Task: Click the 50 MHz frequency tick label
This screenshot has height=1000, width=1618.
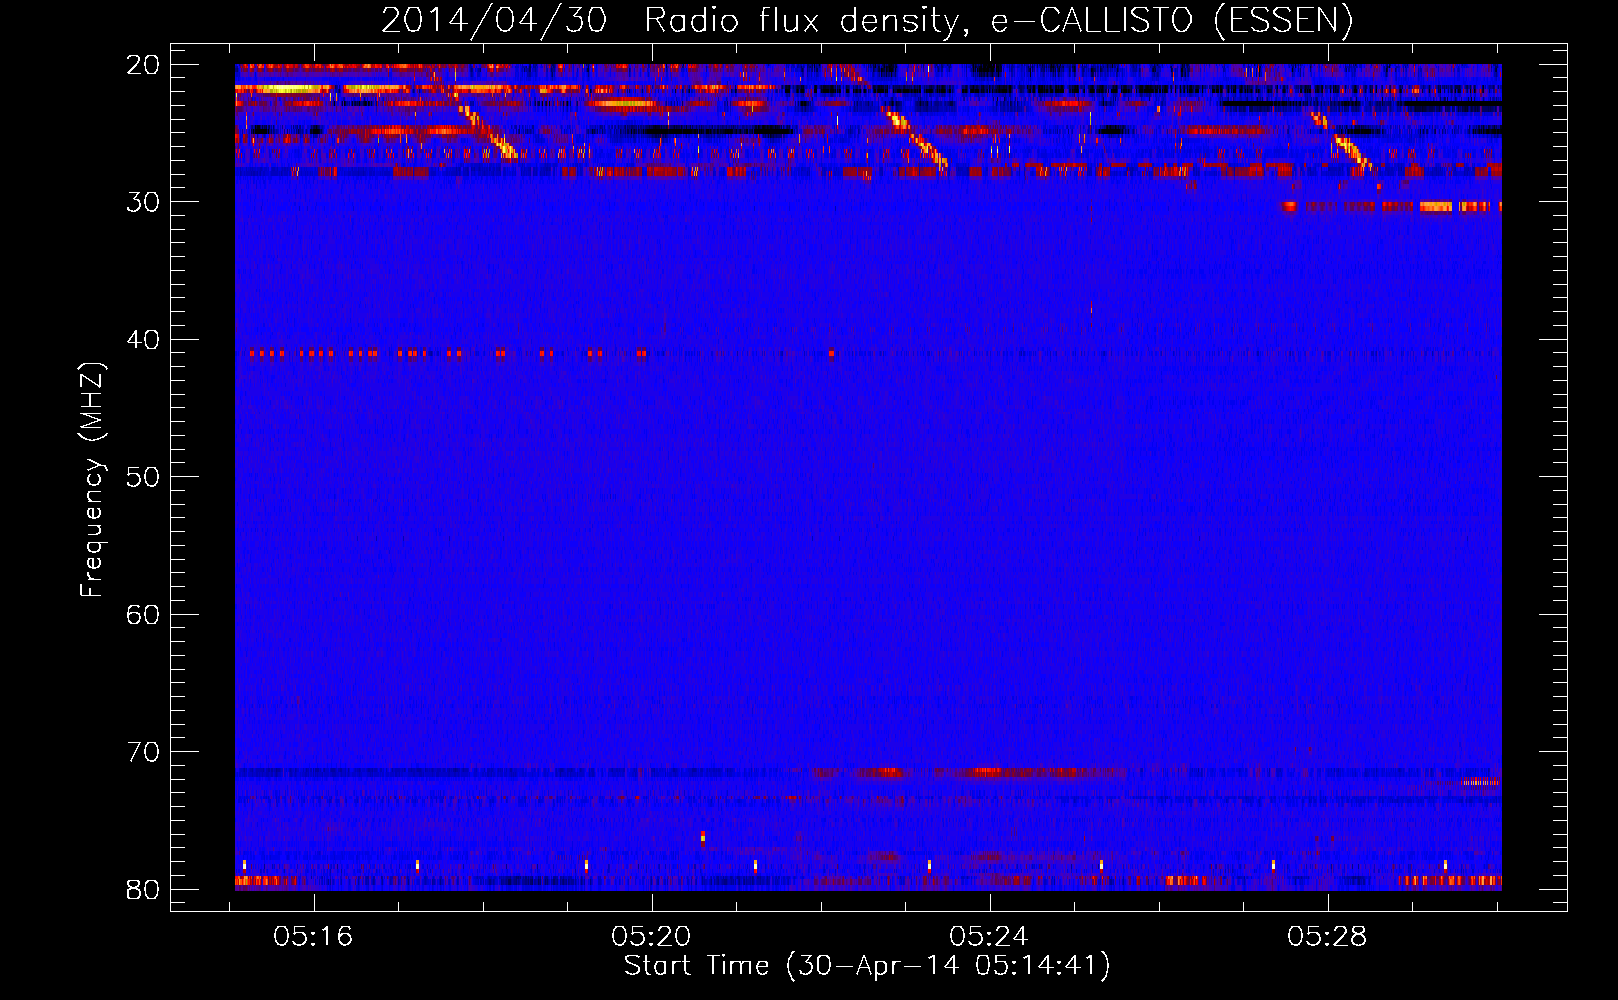Action: [x=143, y=477]
